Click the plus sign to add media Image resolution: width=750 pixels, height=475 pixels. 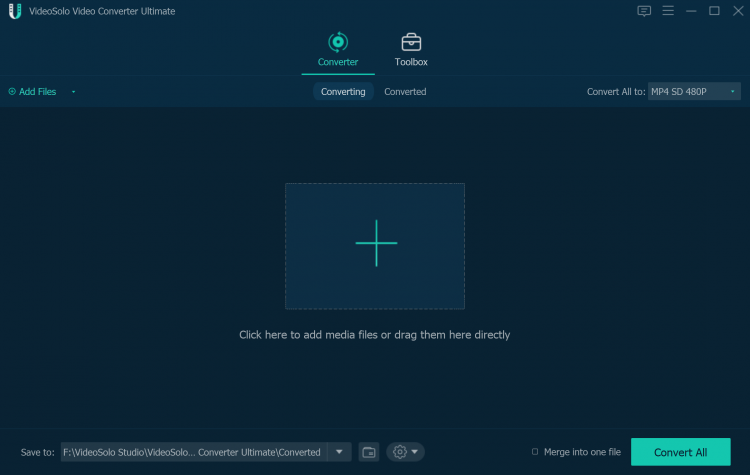click(x=376, y=243)
